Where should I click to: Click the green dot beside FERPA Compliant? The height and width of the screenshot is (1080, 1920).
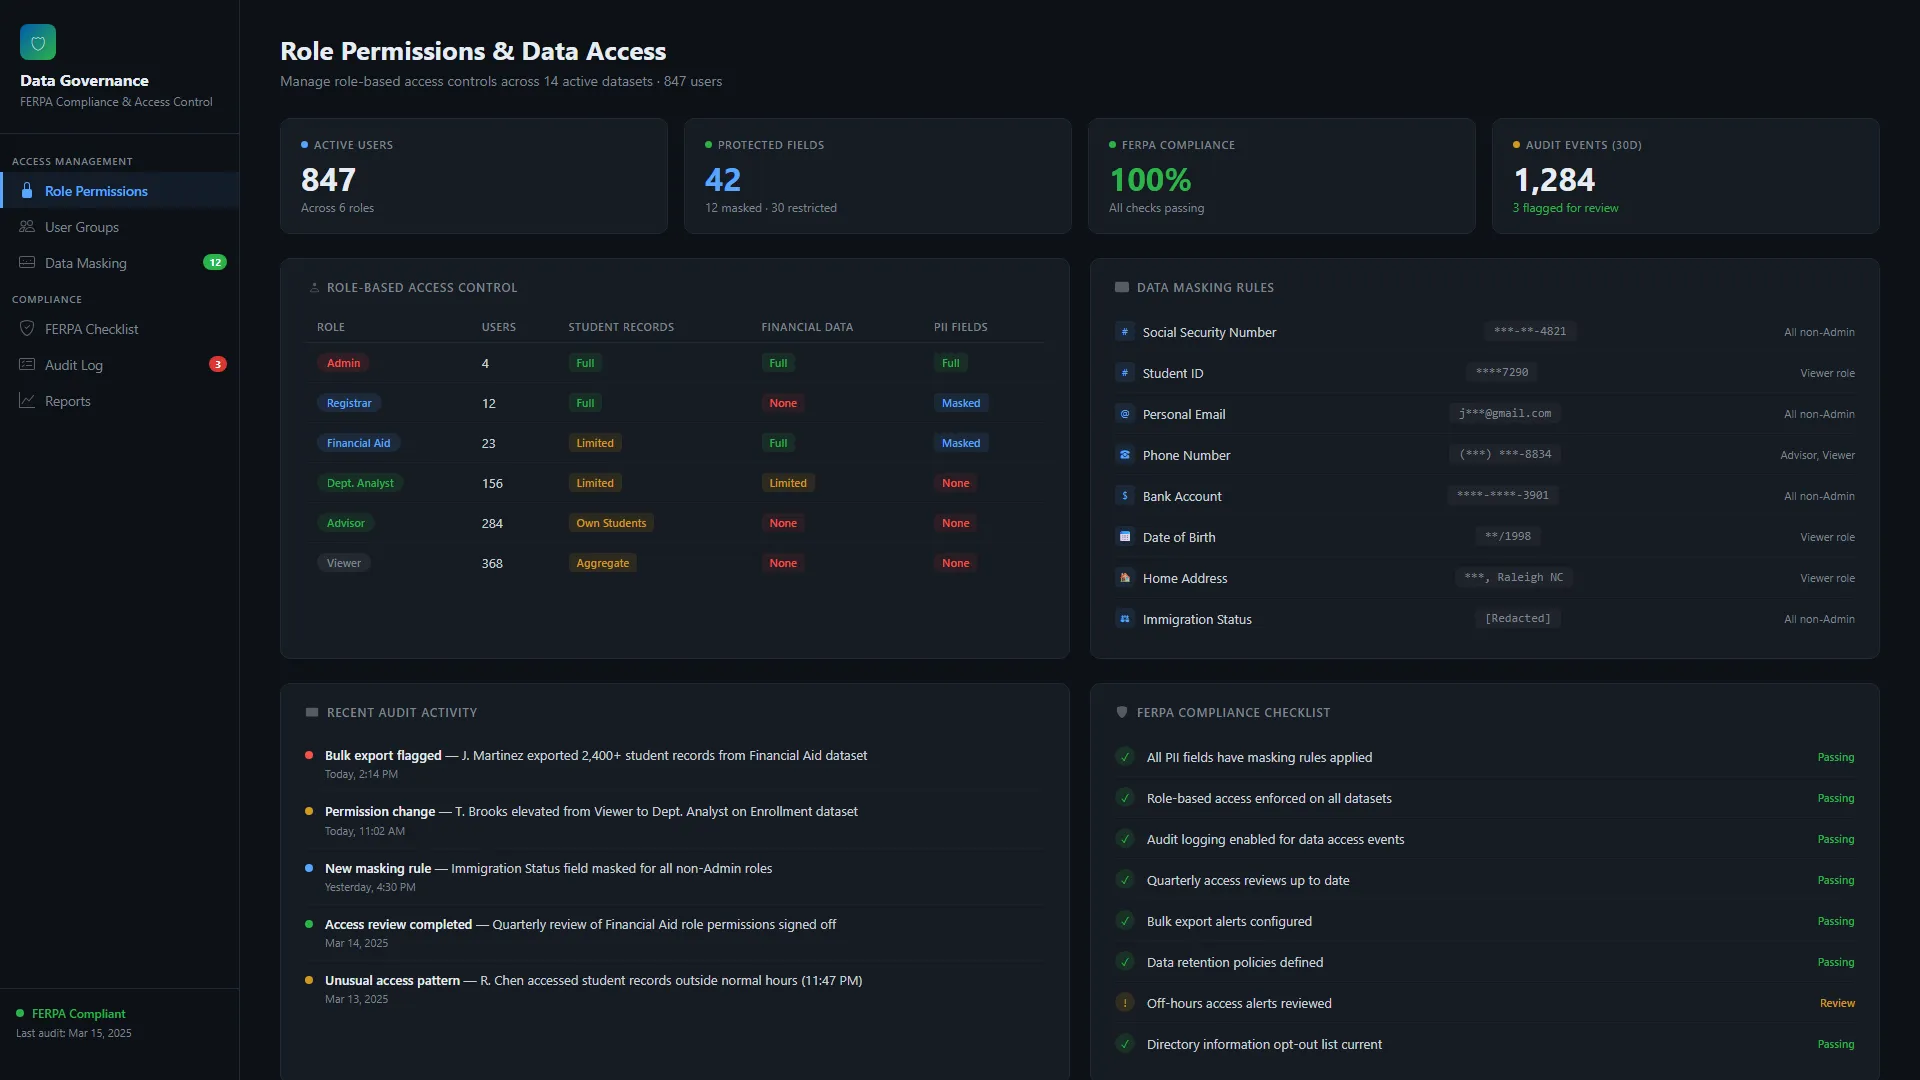click(20, 1013)
